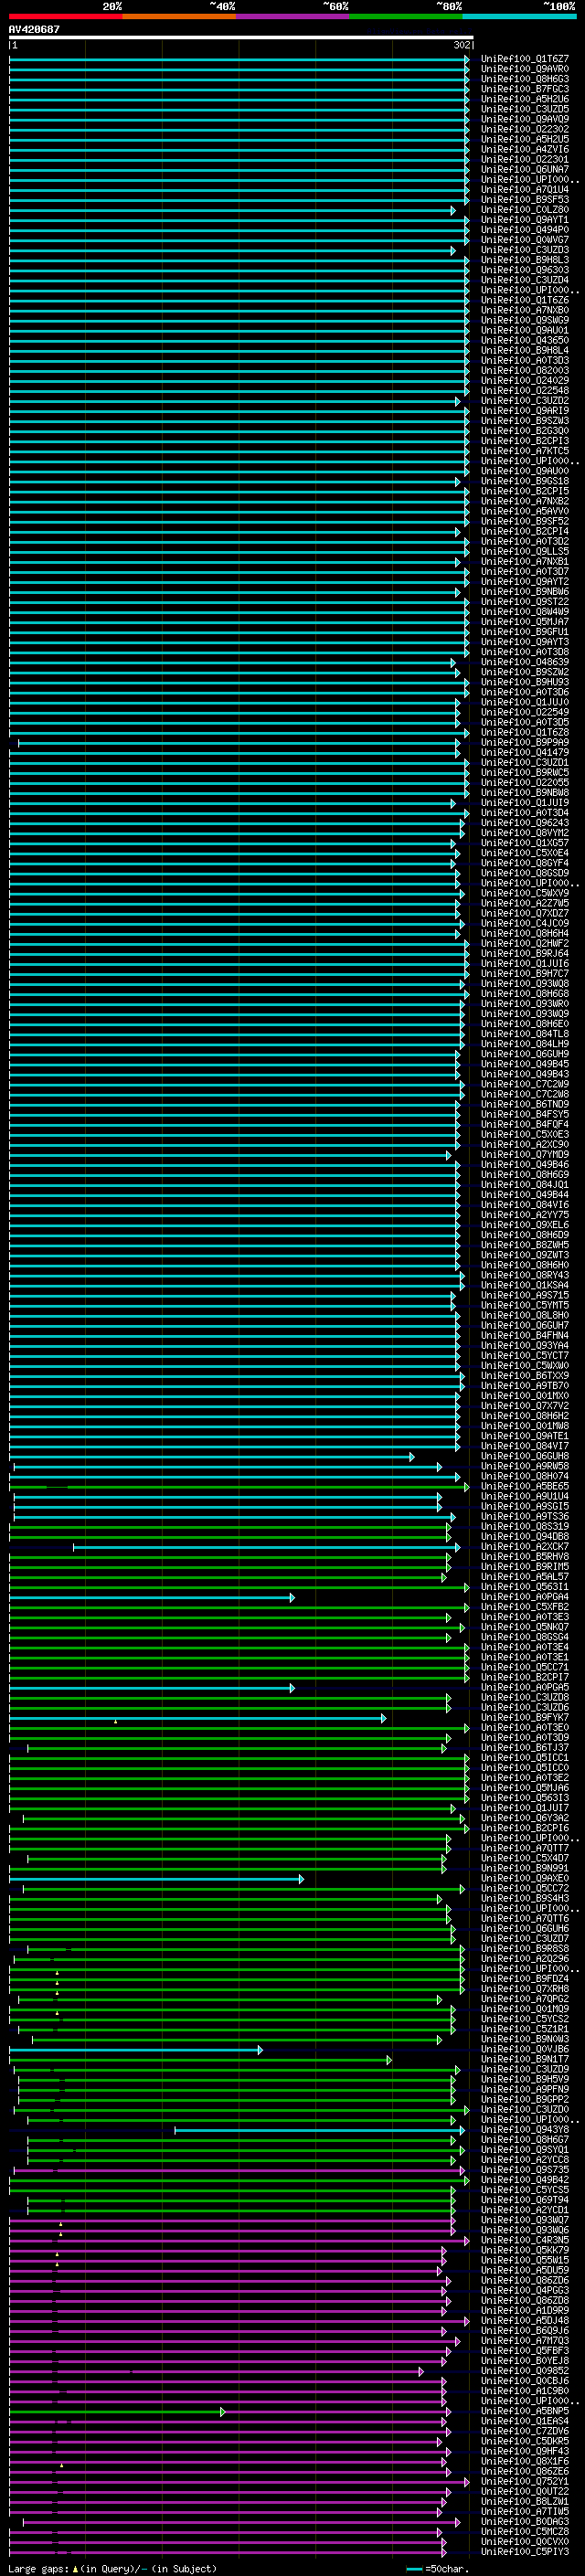Select hit UniRef100_Q84VI7
This screenshot has height=2576, width=585.
pyautogui.click(x=525, y=1446)
